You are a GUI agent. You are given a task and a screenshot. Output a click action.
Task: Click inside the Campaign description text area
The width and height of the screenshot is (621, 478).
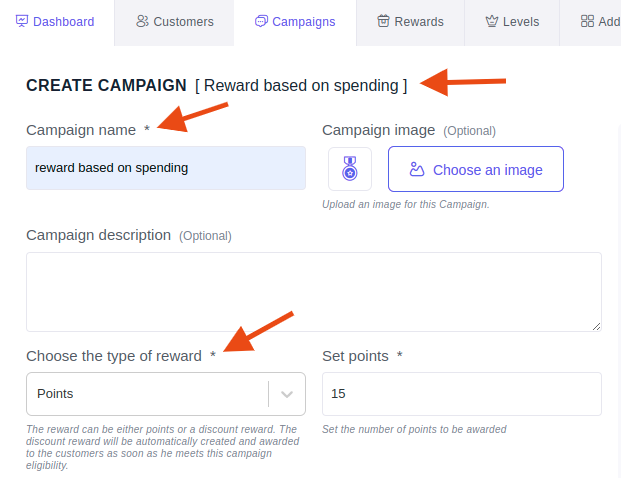(x=314, y=292)
